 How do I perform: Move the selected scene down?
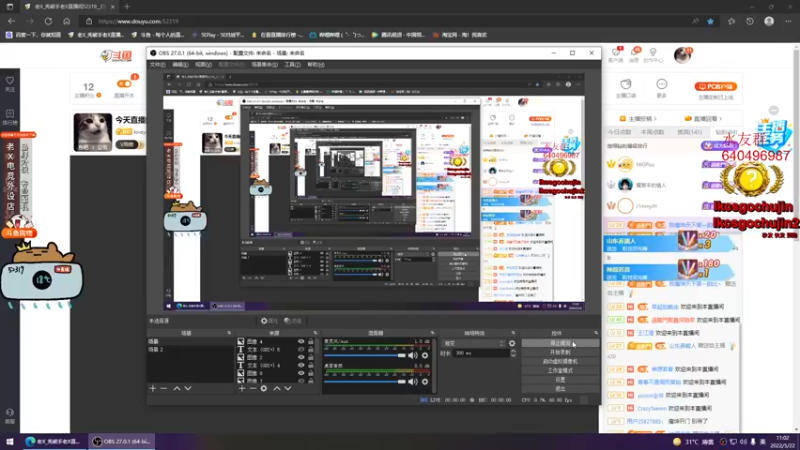188,389
